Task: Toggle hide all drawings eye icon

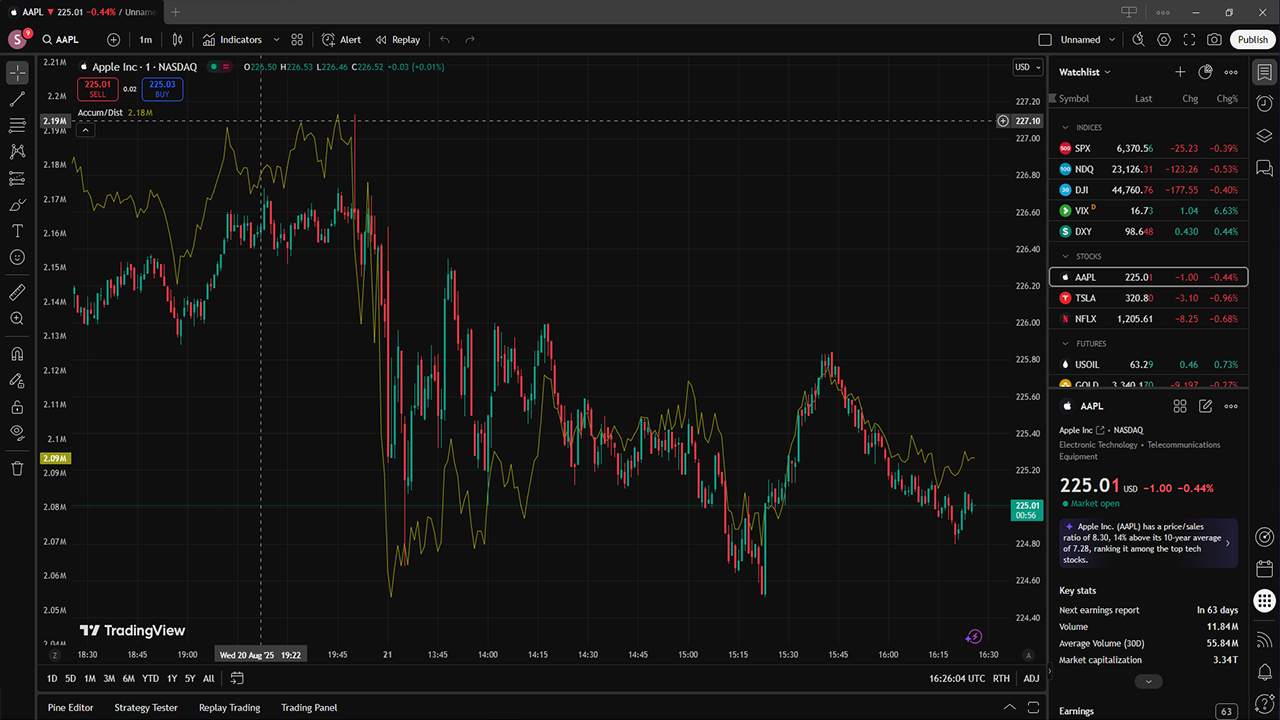Action: pyautogui.click(x=17, y=432)
